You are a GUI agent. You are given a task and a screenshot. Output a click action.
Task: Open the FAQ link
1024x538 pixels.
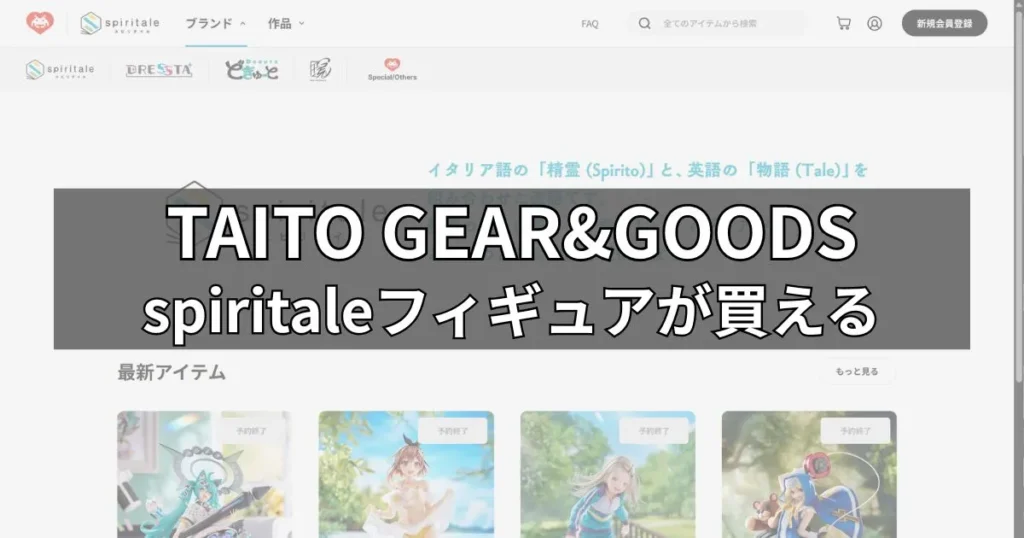590,24
